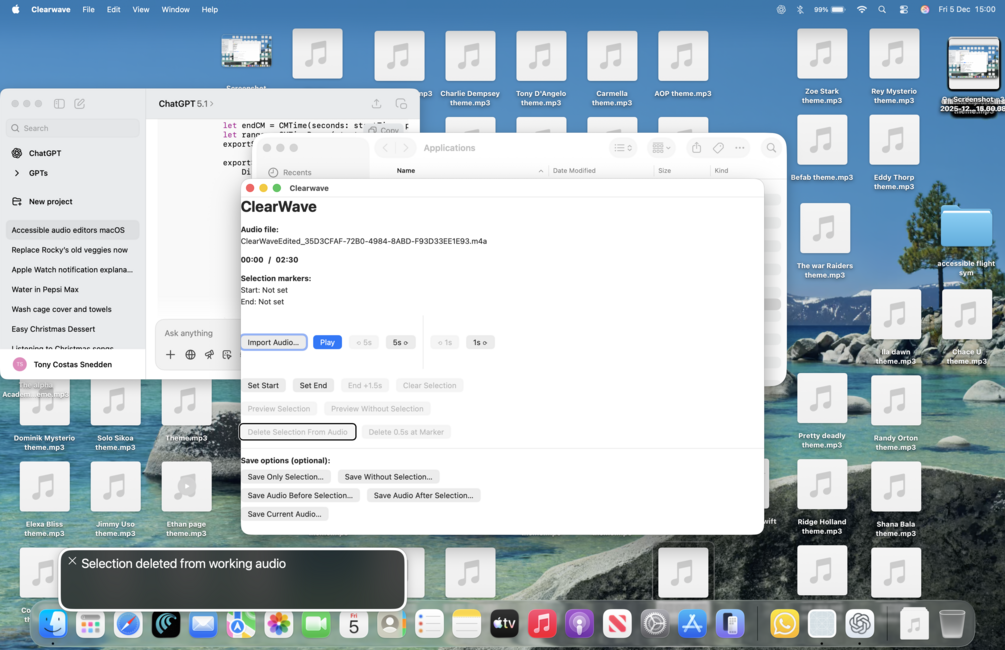Click the Import Audio... button

tap(274, 342)
